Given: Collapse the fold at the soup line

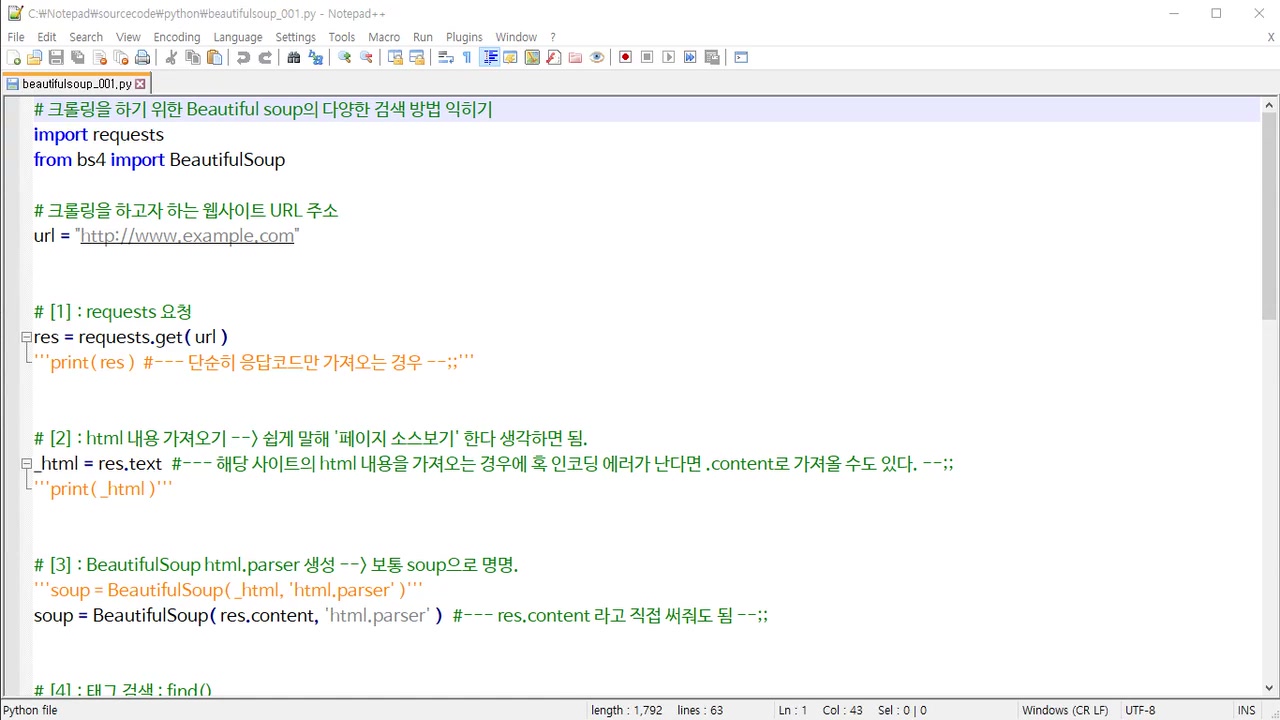Looking at the screenshot, I should pos(26,615).
